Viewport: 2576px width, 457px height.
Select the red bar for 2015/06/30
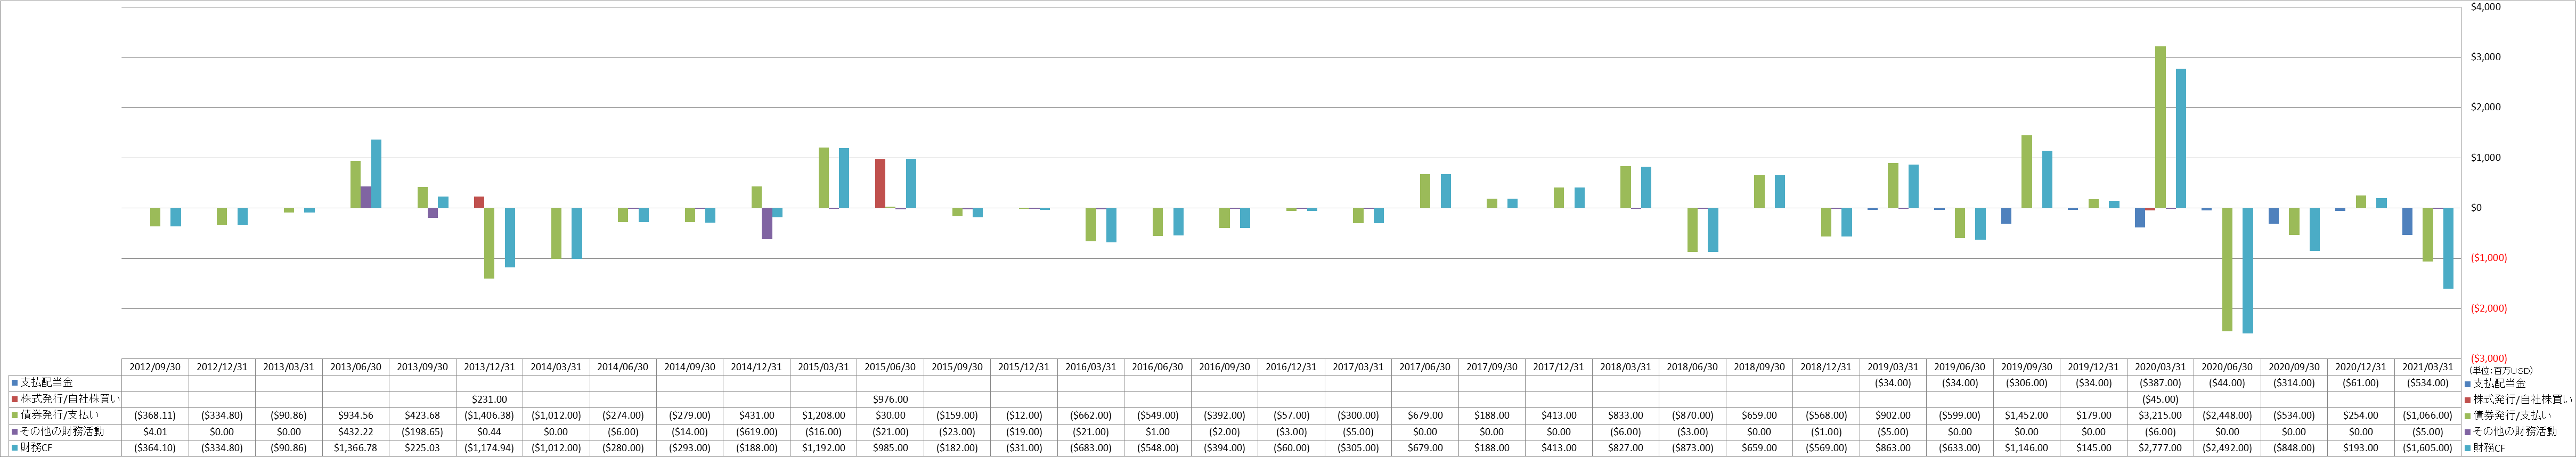880,184
